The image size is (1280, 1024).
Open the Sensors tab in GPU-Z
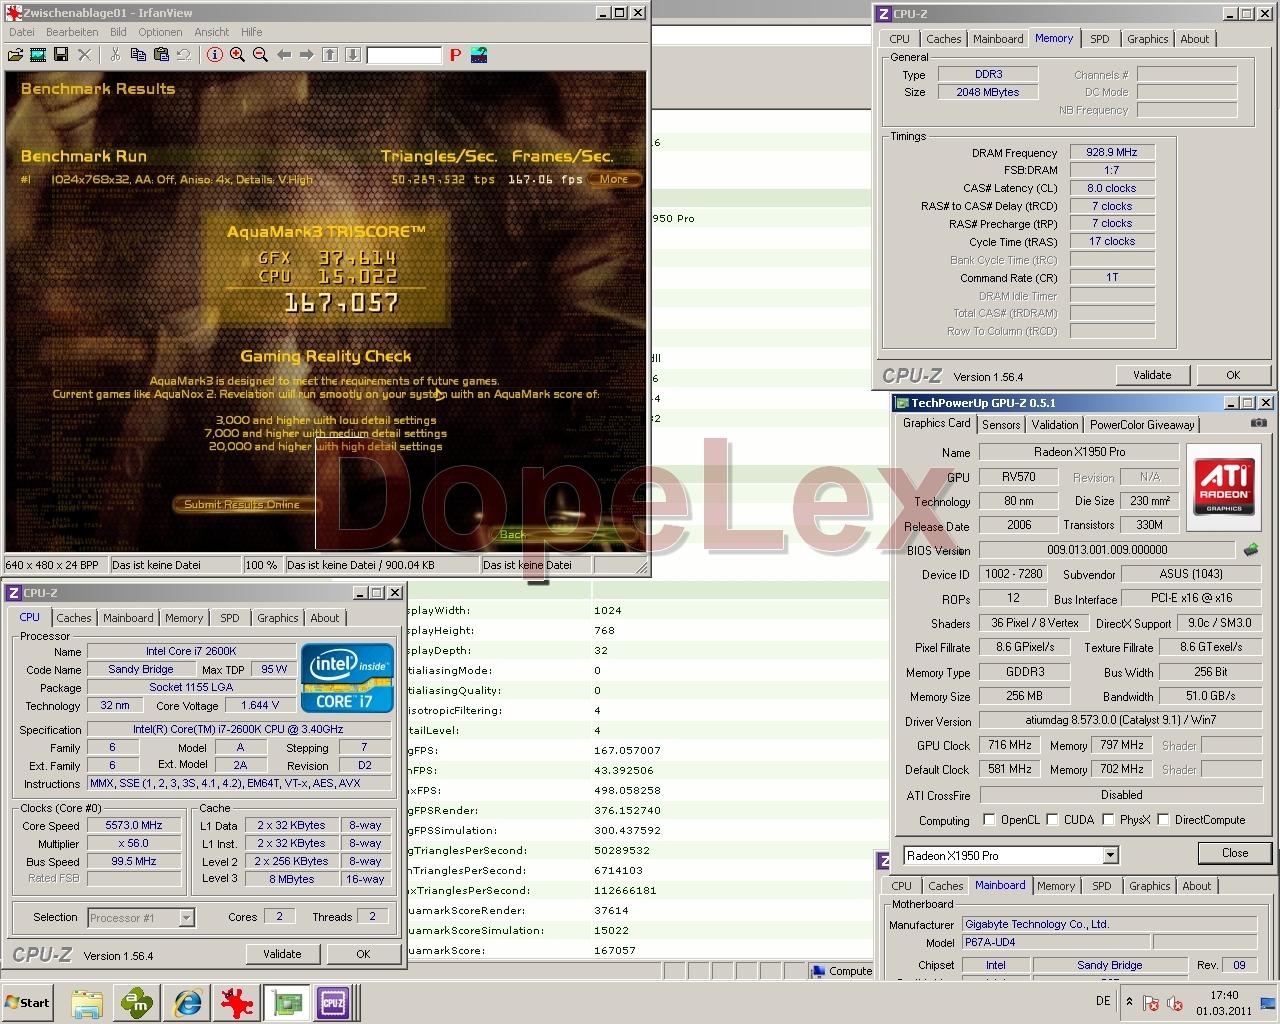[x=1001, y=424]
